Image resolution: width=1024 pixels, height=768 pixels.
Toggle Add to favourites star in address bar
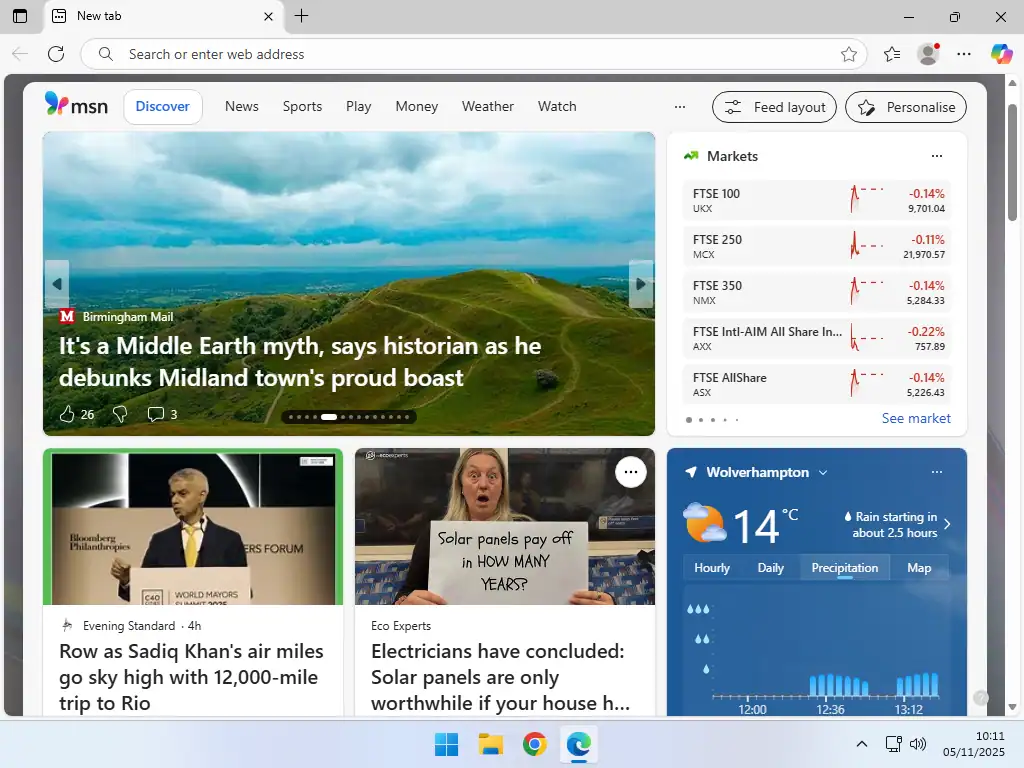pos(849,54)
